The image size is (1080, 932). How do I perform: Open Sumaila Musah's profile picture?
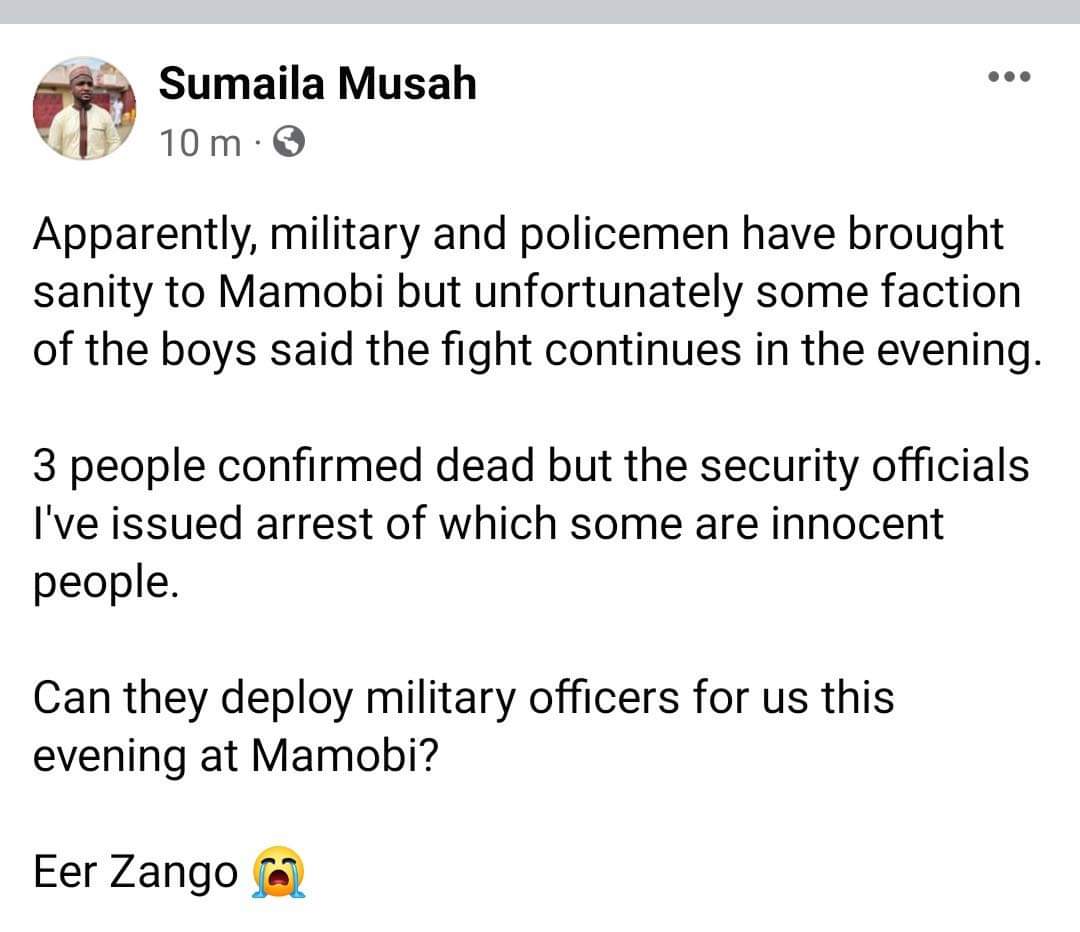(x=84, y=109)
